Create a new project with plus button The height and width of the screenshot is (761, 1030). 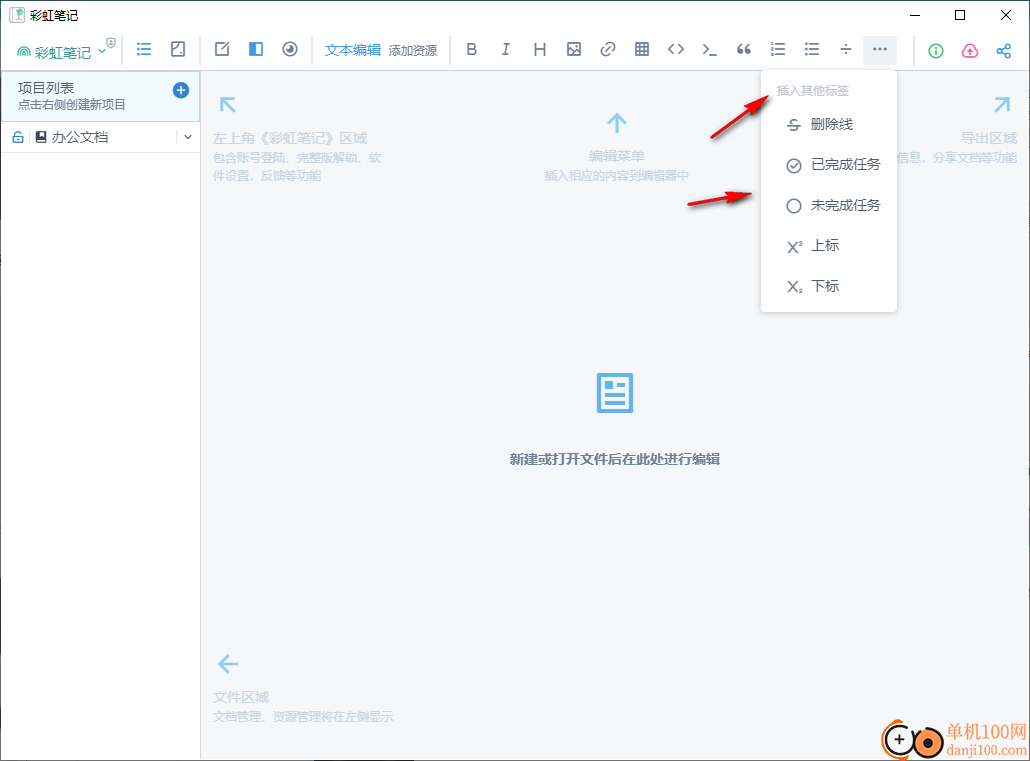[181, 91]
